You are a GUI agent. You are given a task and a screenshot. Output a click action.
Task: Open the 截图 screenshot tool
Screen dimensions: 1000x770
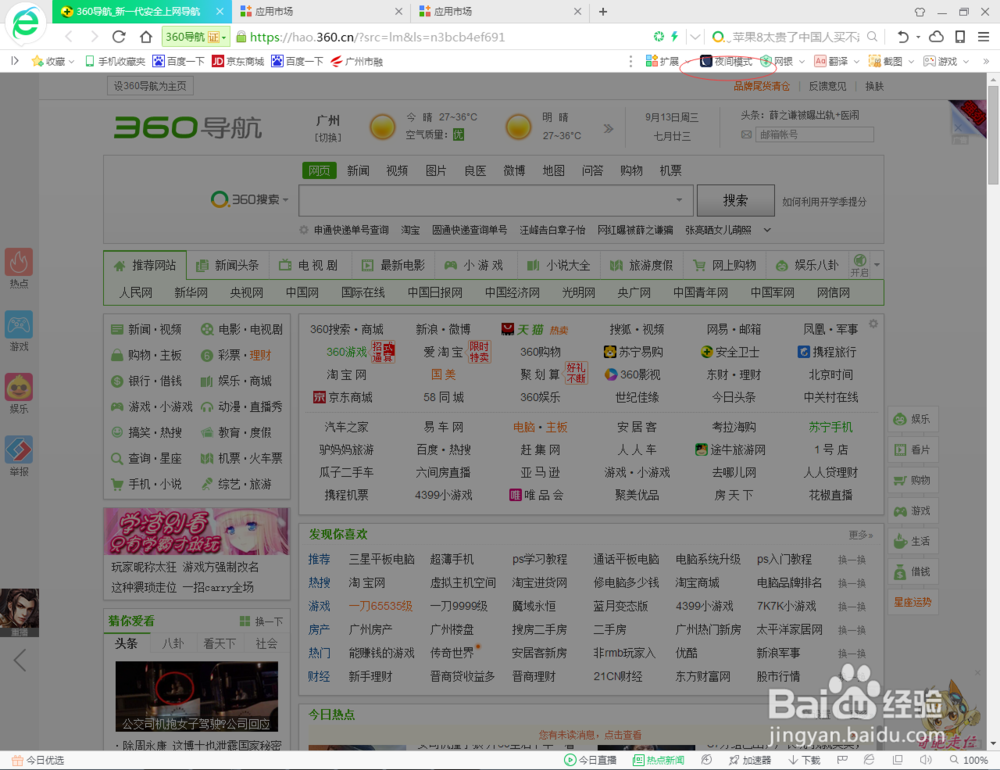885,61
